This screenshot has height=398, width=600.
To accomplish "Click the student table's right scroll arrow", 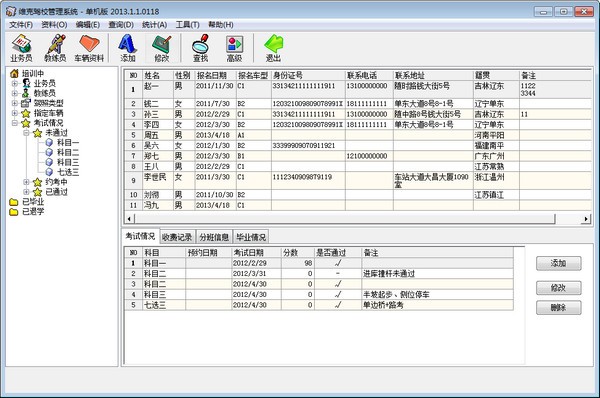I will point(586,219).
